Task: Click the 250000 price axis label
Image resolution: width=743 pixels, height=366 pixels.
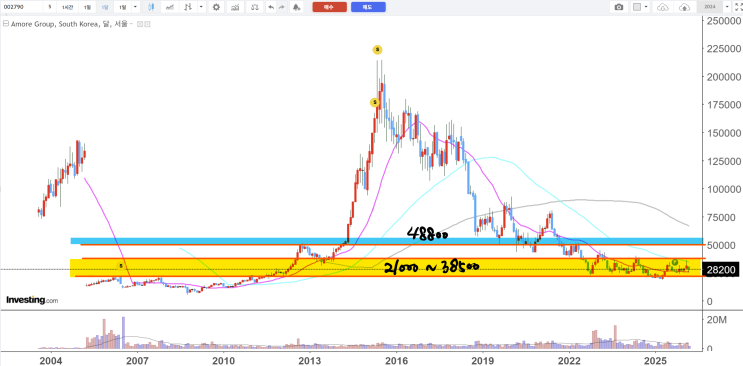Action: (x=723, y=21)
